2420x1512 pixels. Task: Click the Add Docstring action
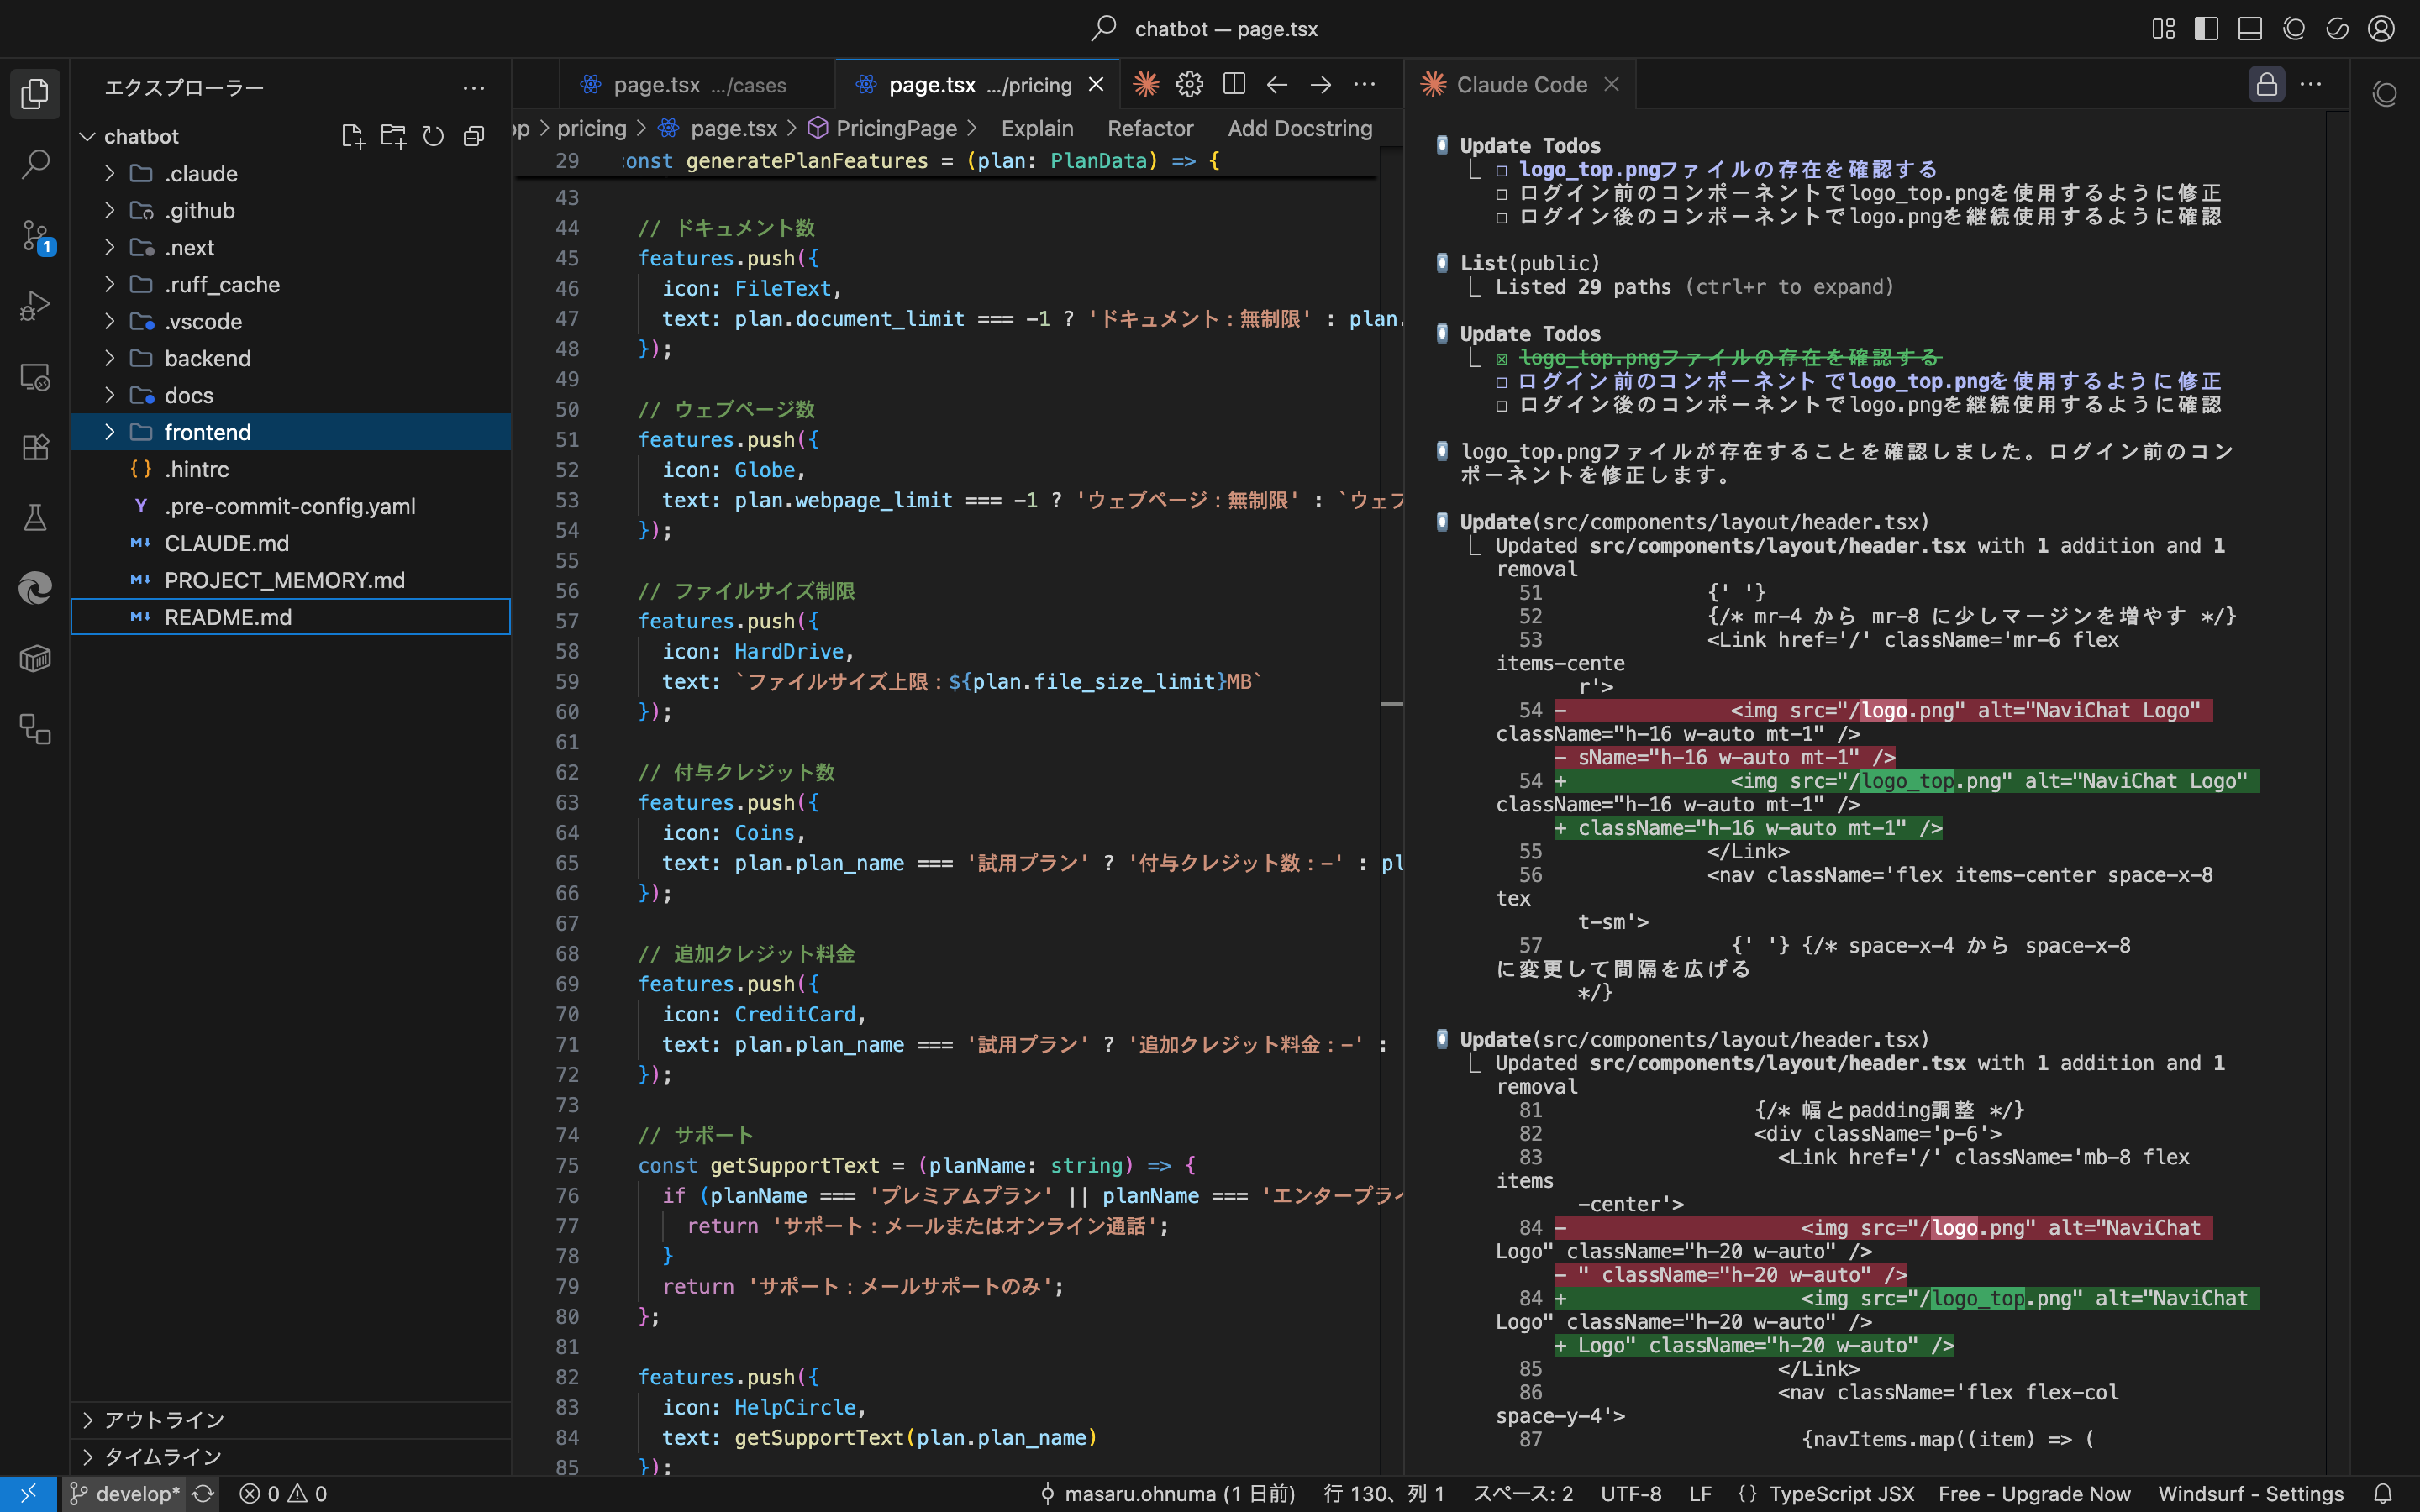1300,129
